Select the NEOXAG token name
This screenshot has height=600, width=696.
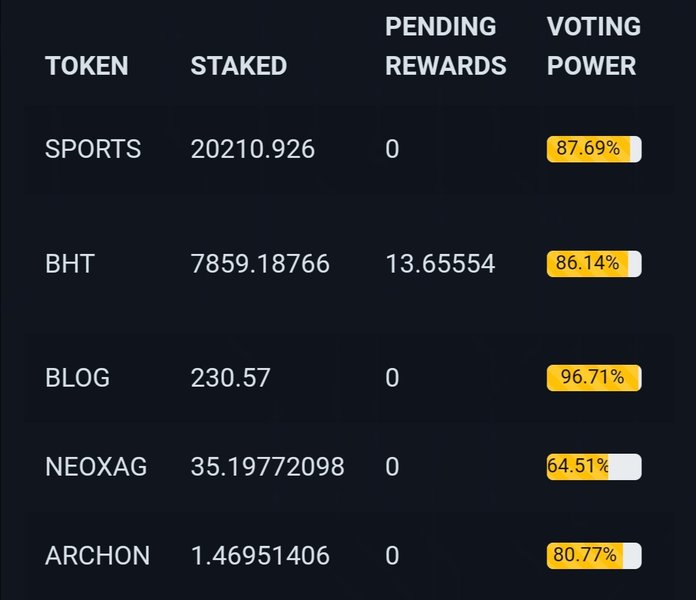96,466
